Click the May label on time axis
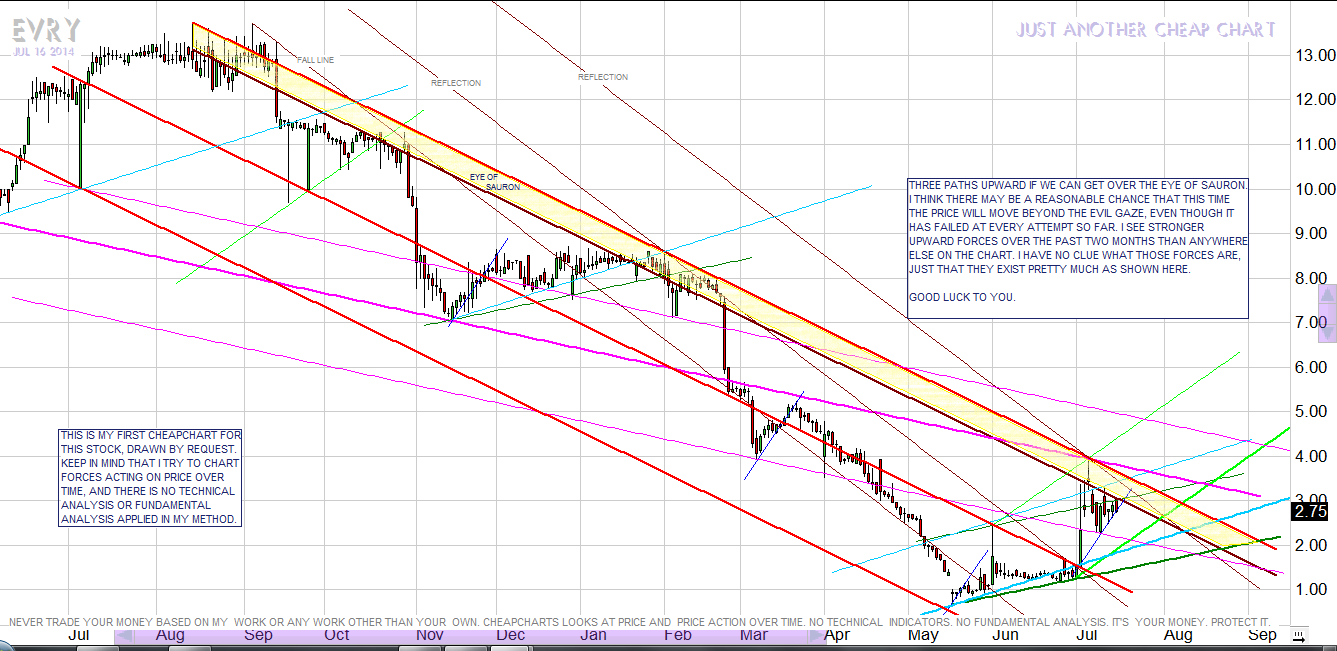 [922, 634]
